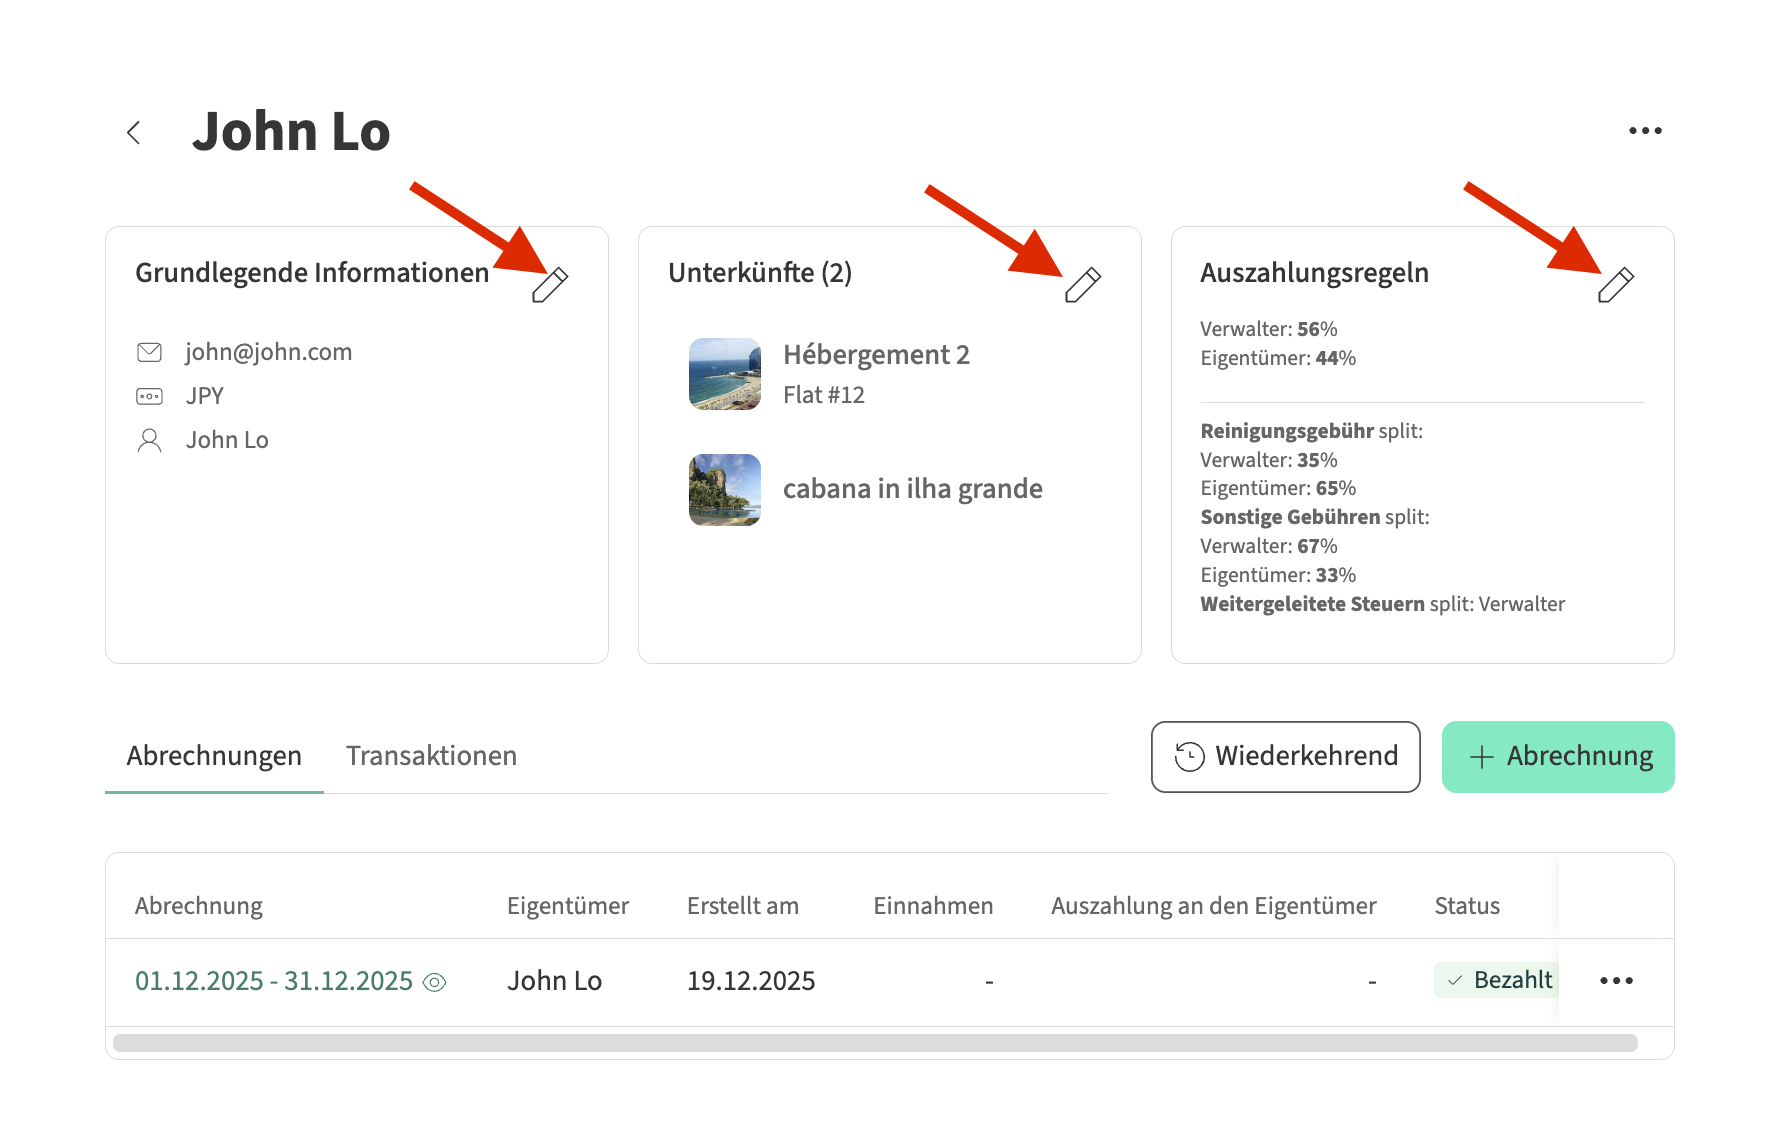Toggle the eye icon next to statement period

pyautogui.click(x=434, y=982)
